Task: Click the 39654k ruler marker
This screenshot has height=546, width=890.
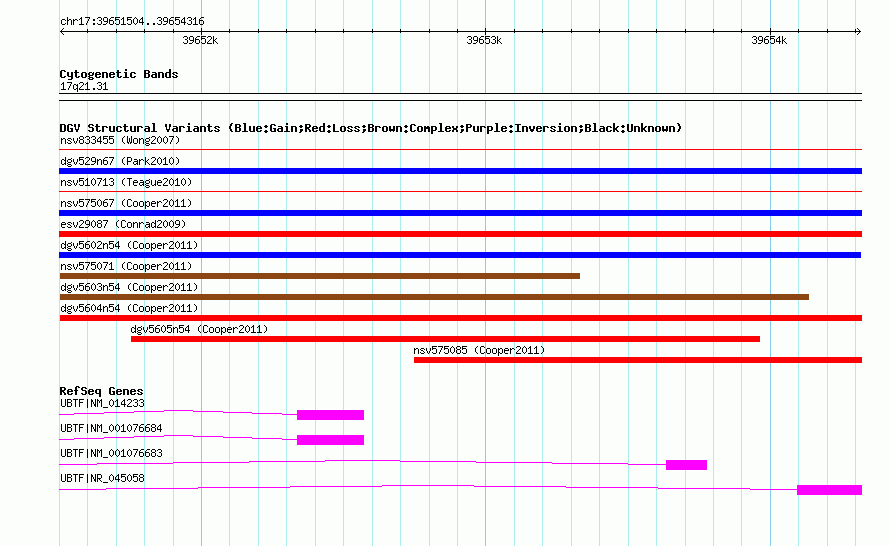Action: (769, 40)
